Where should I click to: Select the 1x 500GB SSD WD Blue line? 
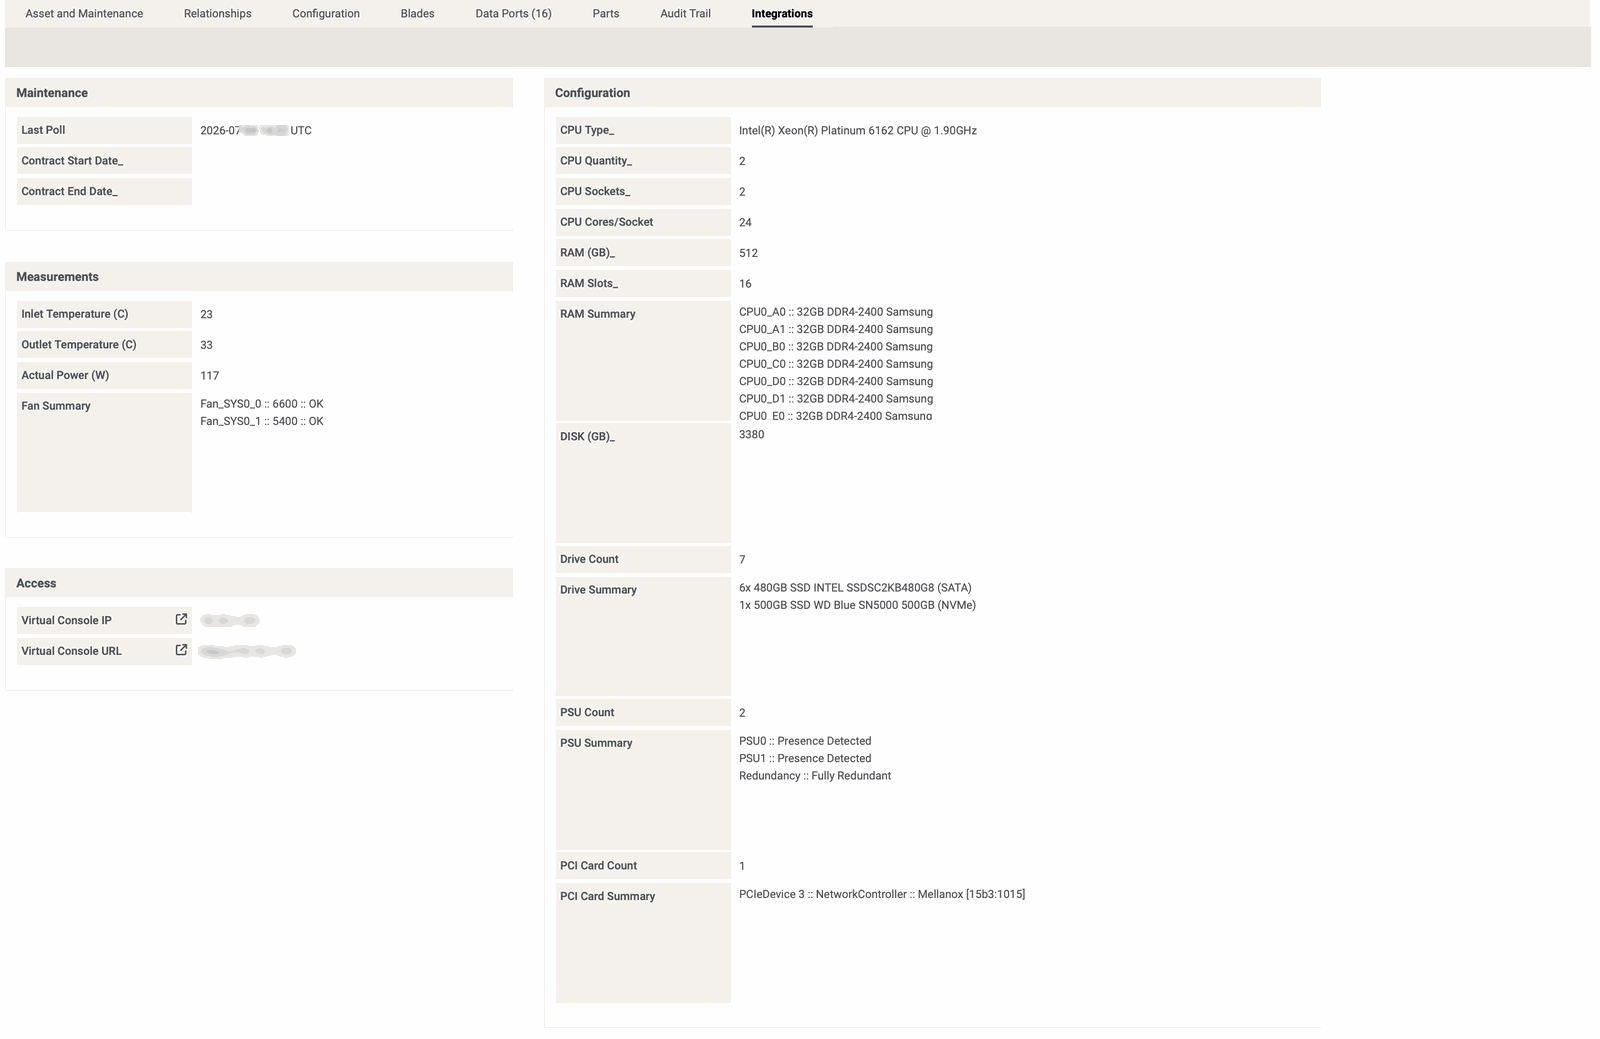point(857,605)
